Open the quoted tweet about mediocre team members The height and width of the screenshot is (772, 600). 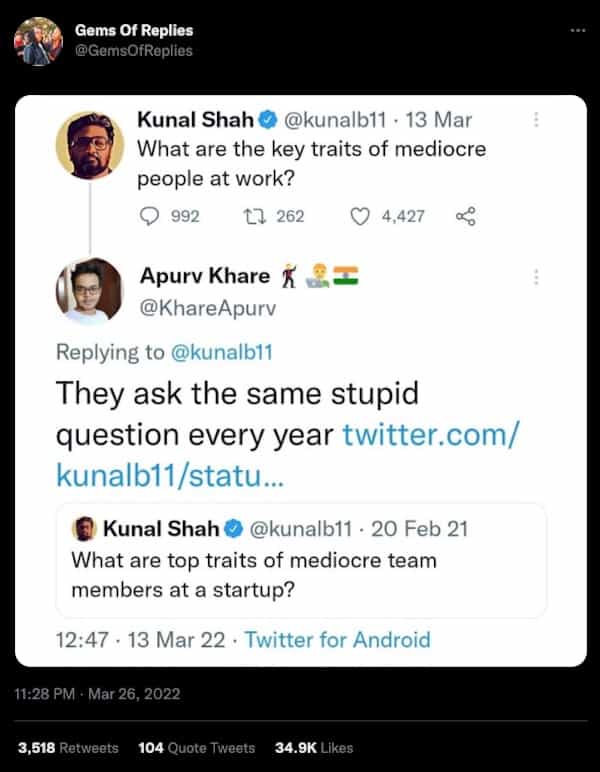tap(300, 574)
